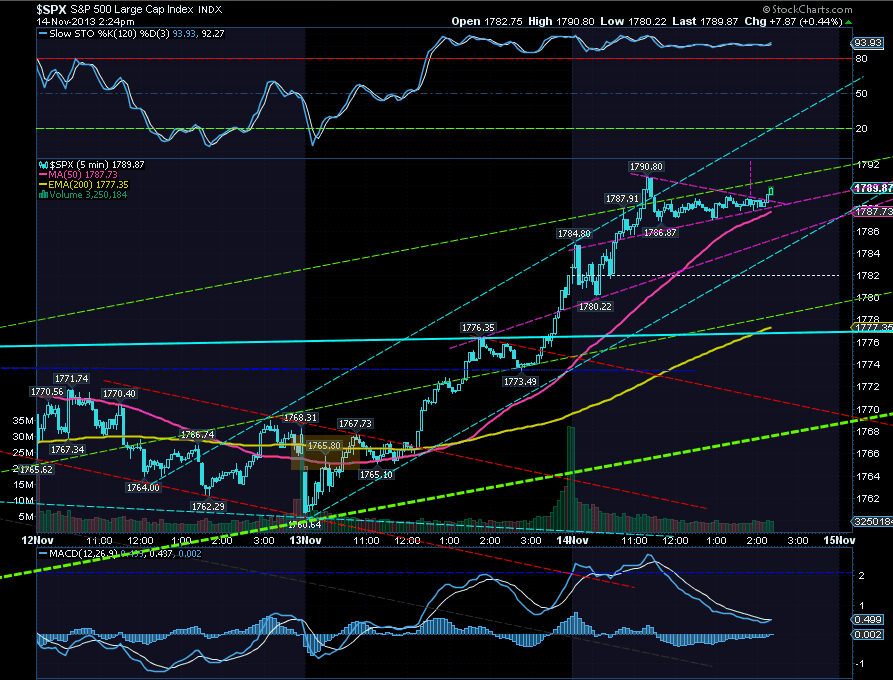
Task: Click the 1786.87 price label on the chart
Action: [659, 232]
